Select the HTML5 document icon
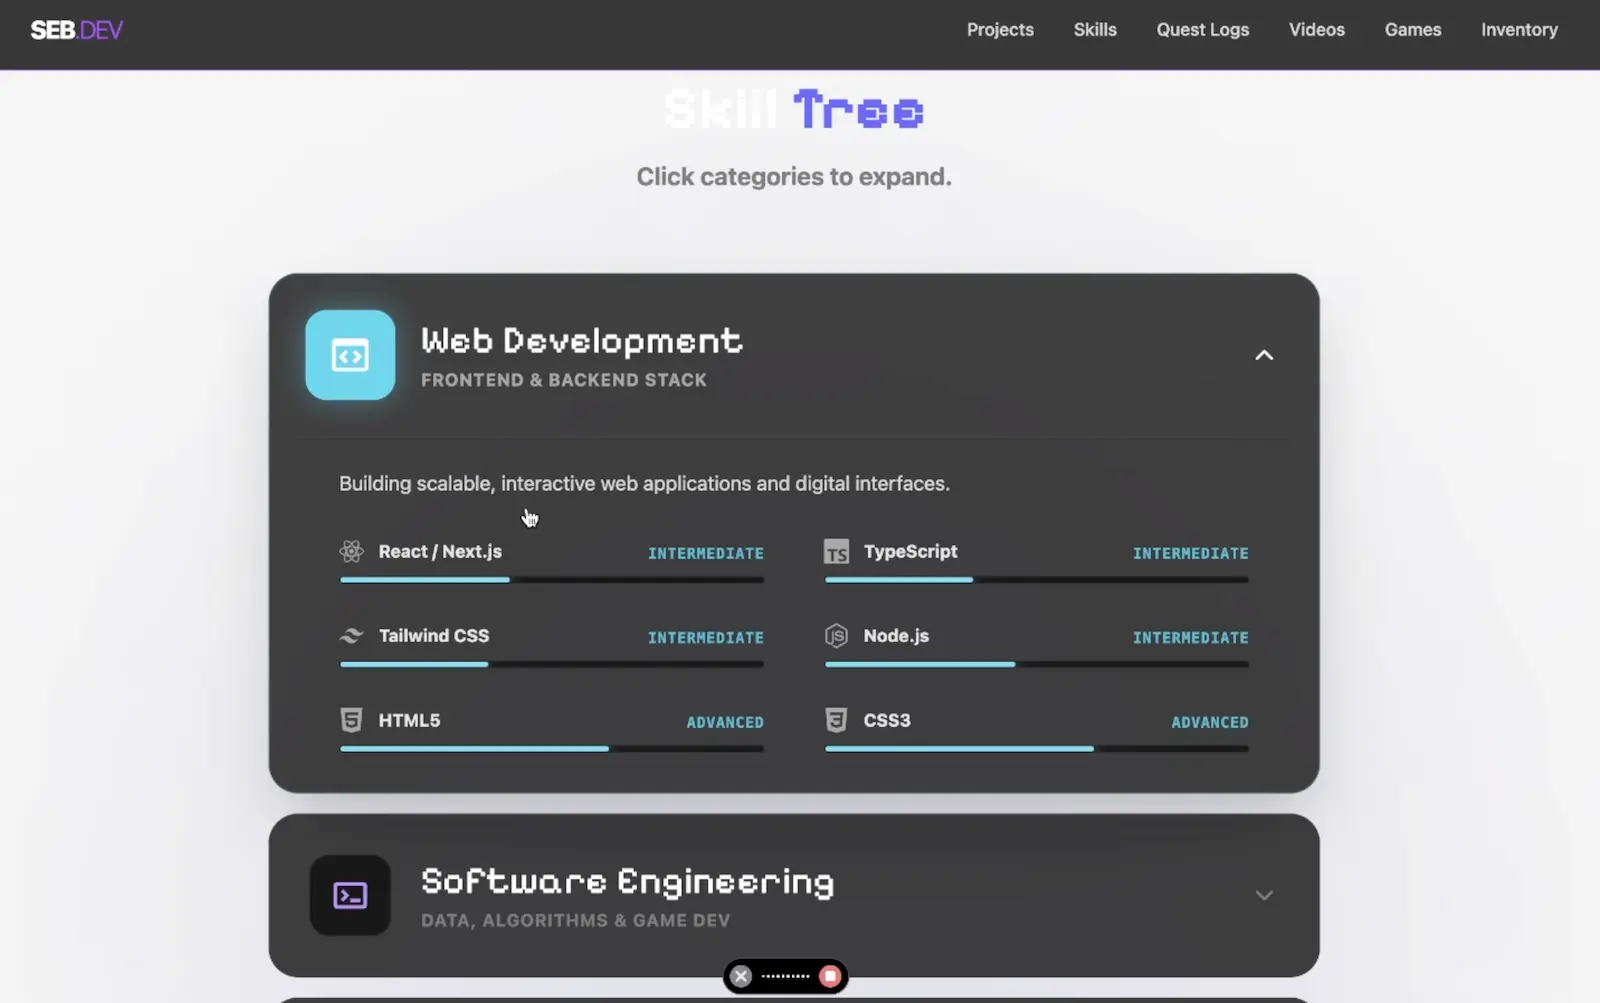The width and height of the screenshot is (1600, 1003). click(x=351, y=719)
